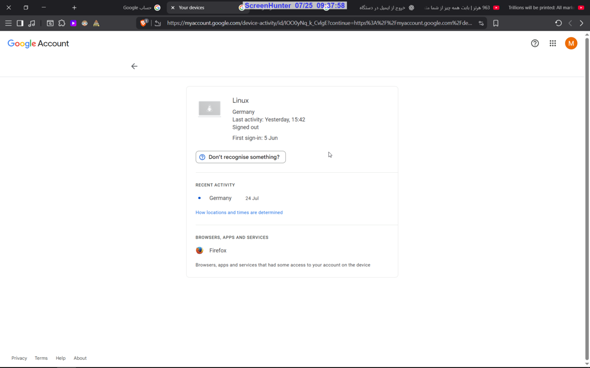Click the translate icon in address bar
This screenshot has width=590, height=368.
pyautogui.click(x=481, y=23)
